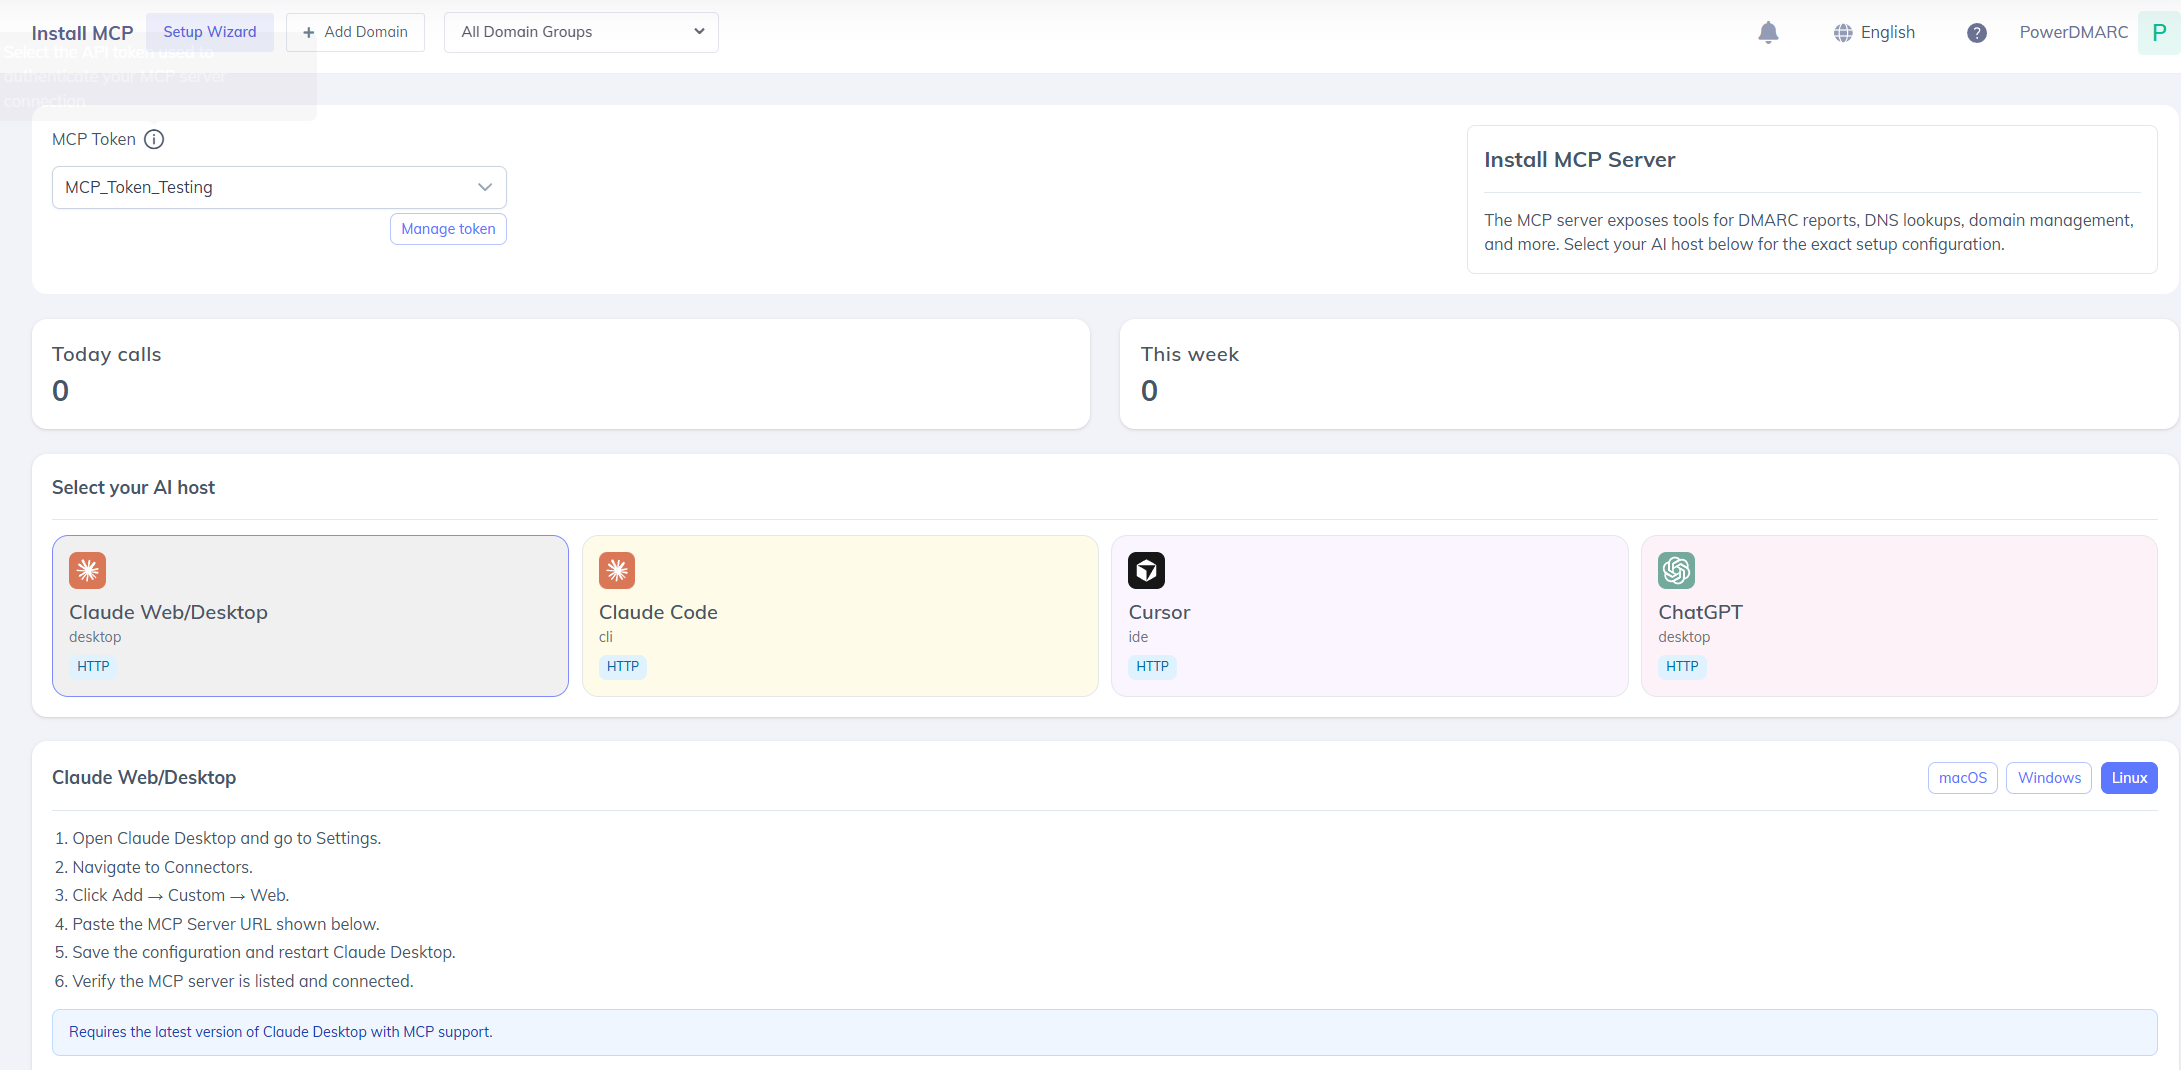Click the Today calls label
The width and height of the screenshot is (2181, 1070).
(107, 354)
